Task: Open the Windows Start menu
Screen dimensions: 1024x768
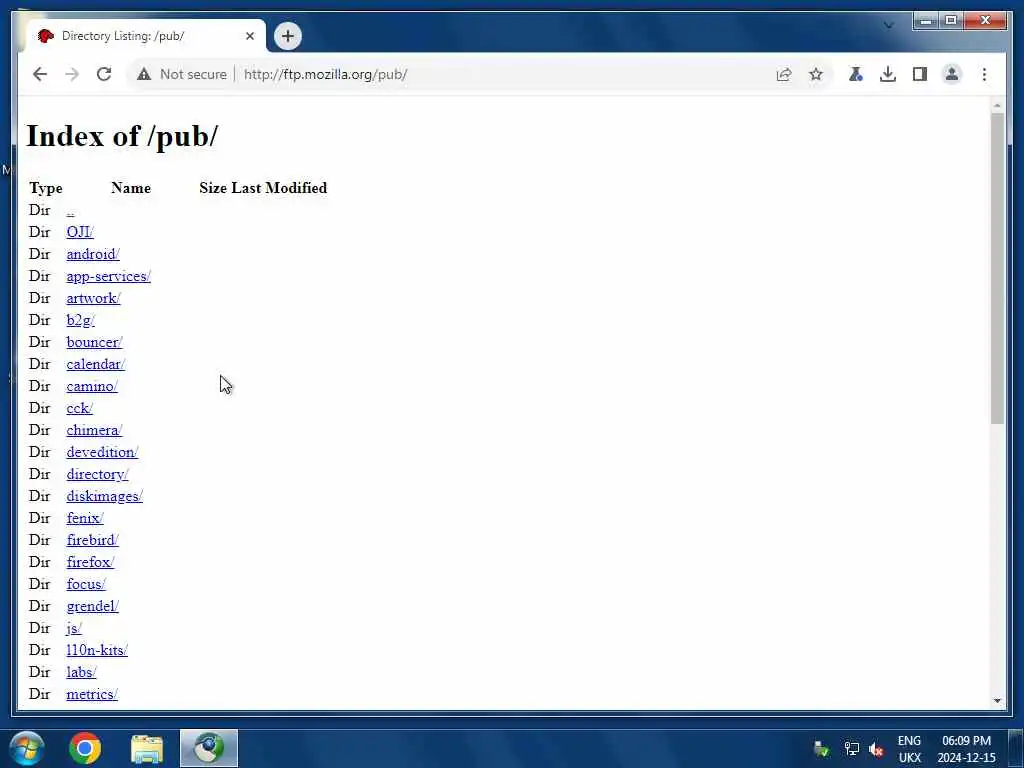Action: (x=27, y=748)
